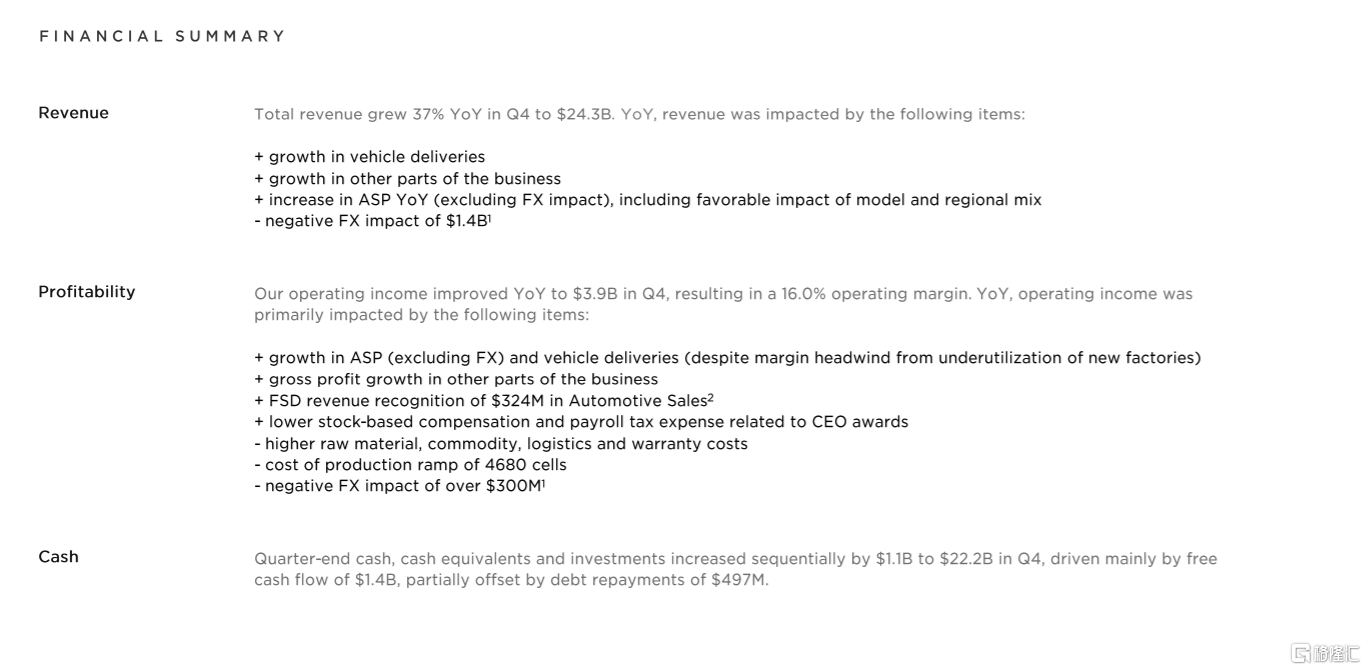The height and width of the screenshot is (670, 1366).
Task: Click the increase in ASP YoY line
Action: 648,200
